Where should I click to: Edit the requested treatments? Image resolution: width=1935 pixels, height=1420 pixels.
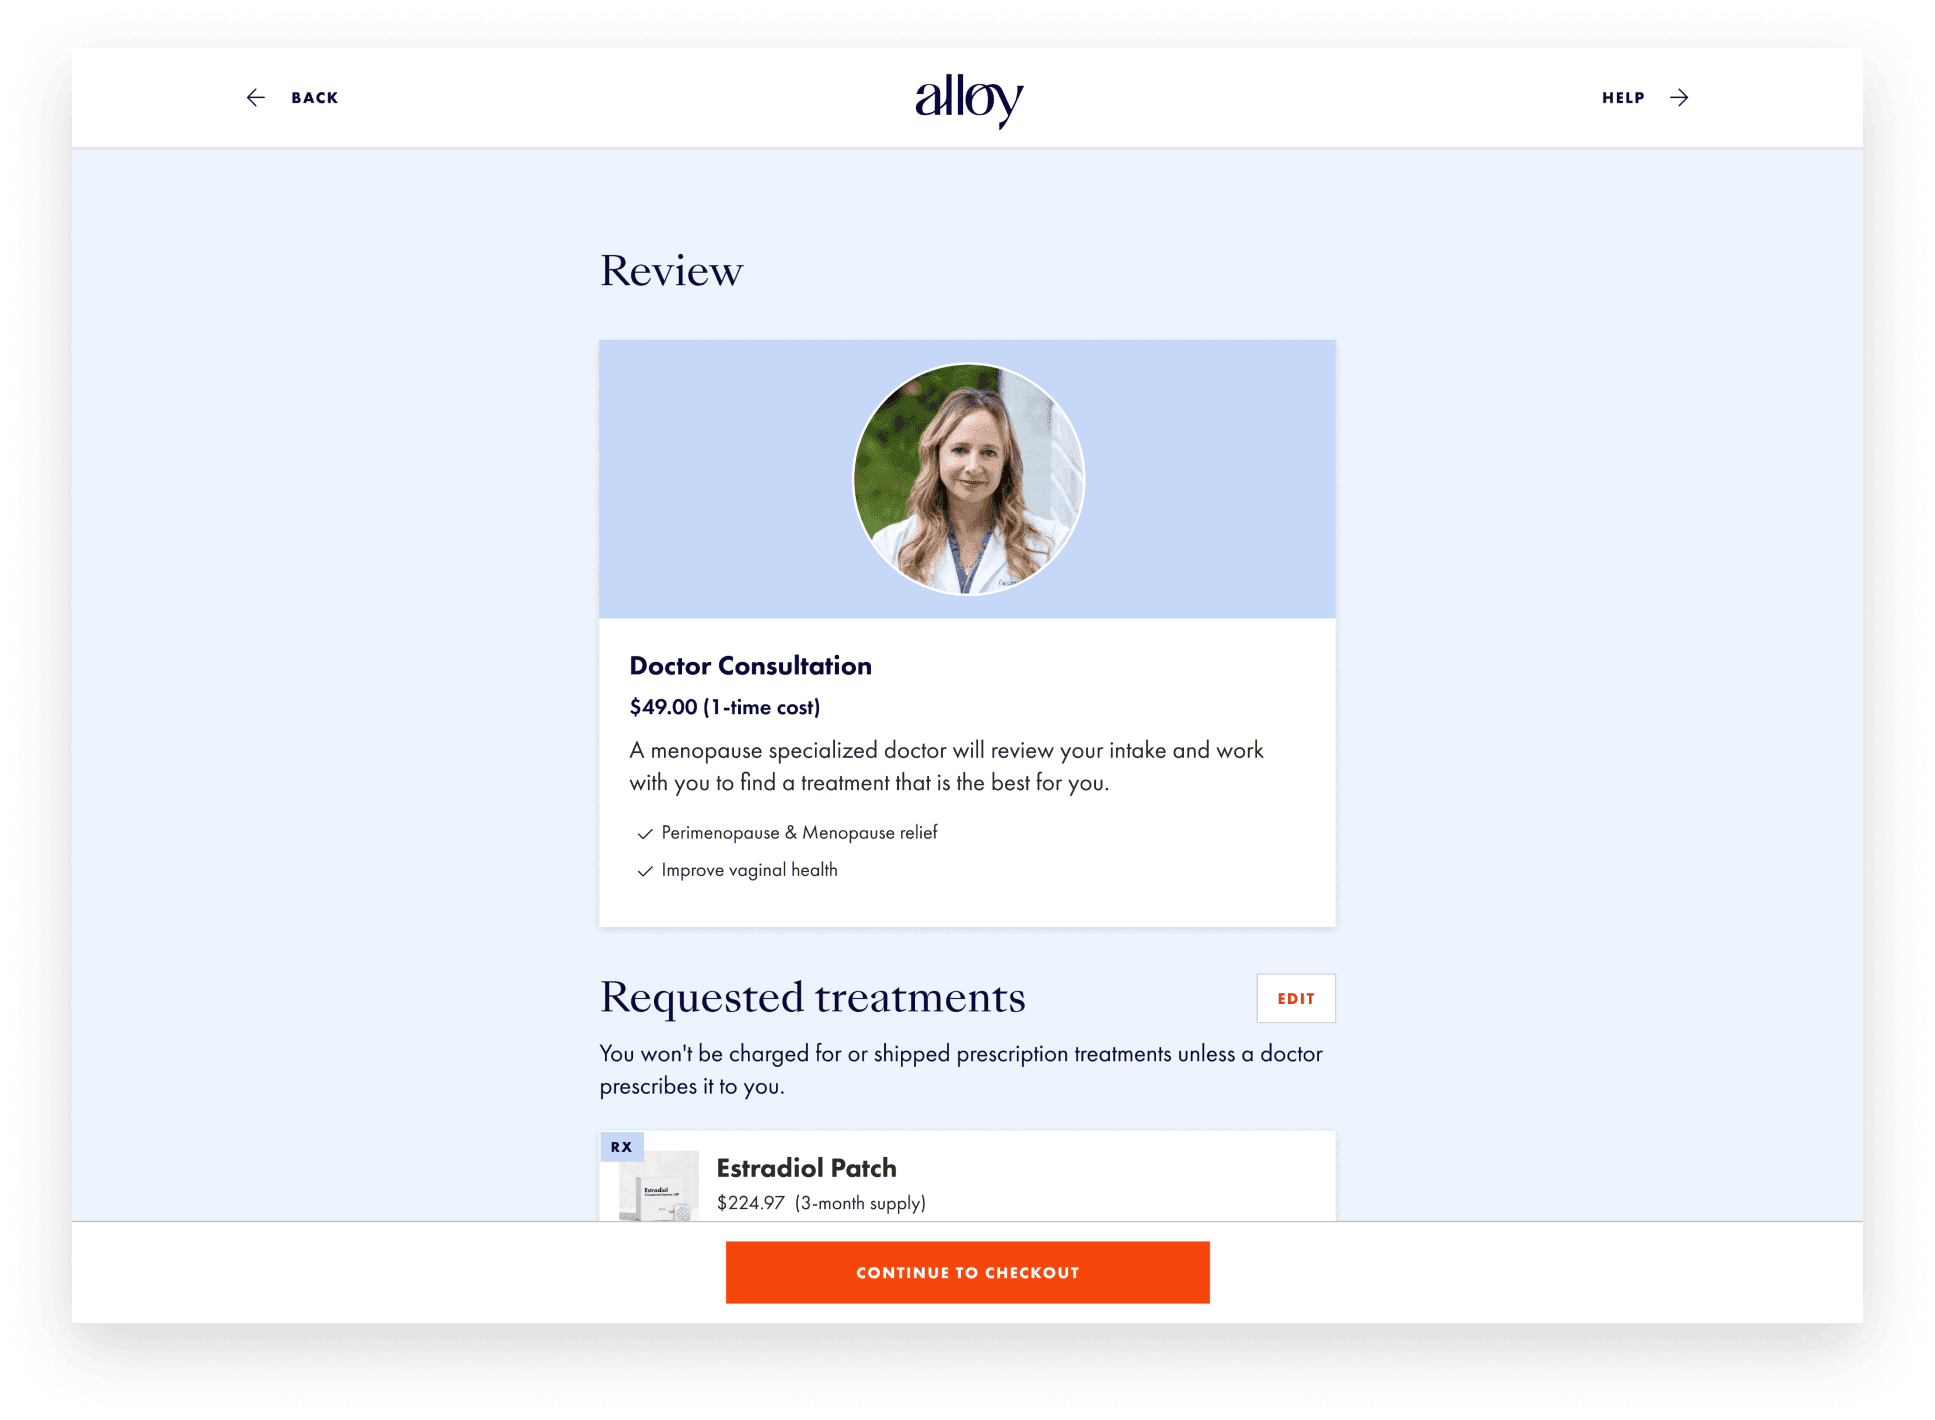1296,998
